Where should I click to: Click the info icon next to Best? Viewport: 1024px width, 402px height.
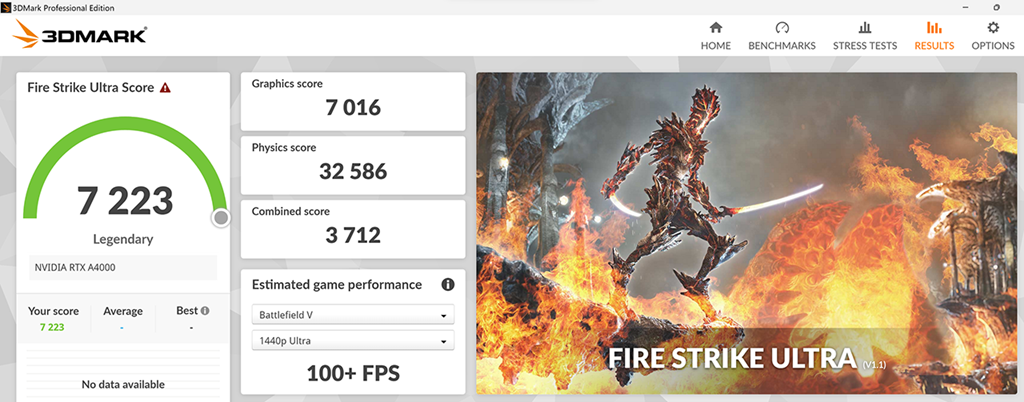pos(205,311)
